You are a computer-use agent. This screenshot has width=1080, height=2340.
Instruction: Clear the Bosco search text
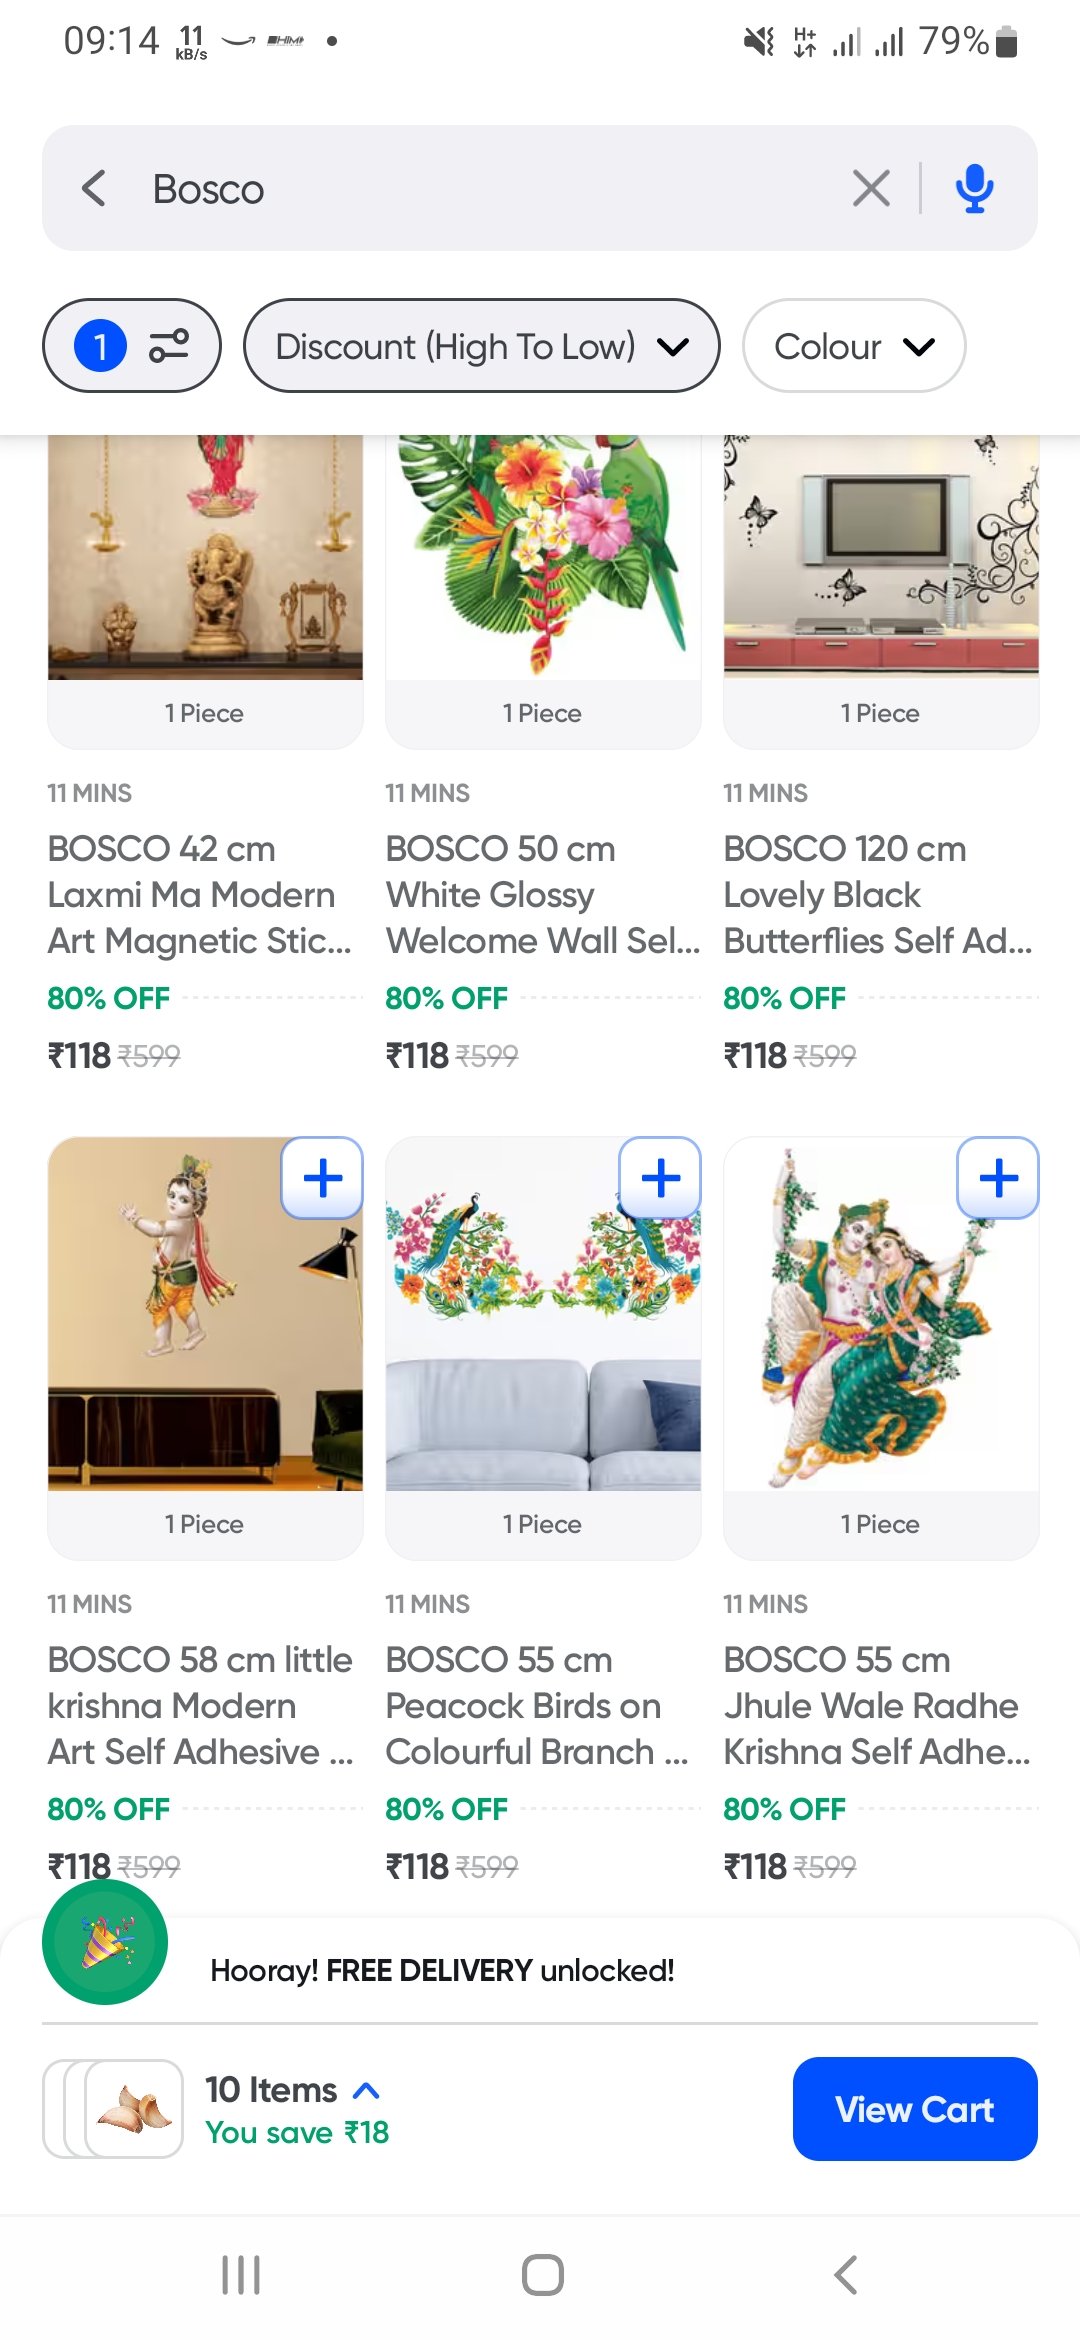871,188
